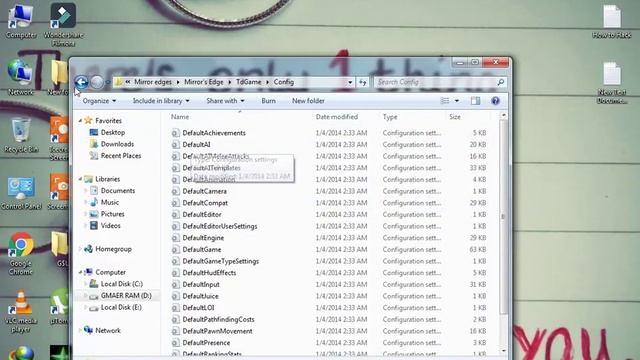Screen dimensions: 640x360
Task: Click the Local Disk (C:) drive icon
Action: (x=94, y=284)
